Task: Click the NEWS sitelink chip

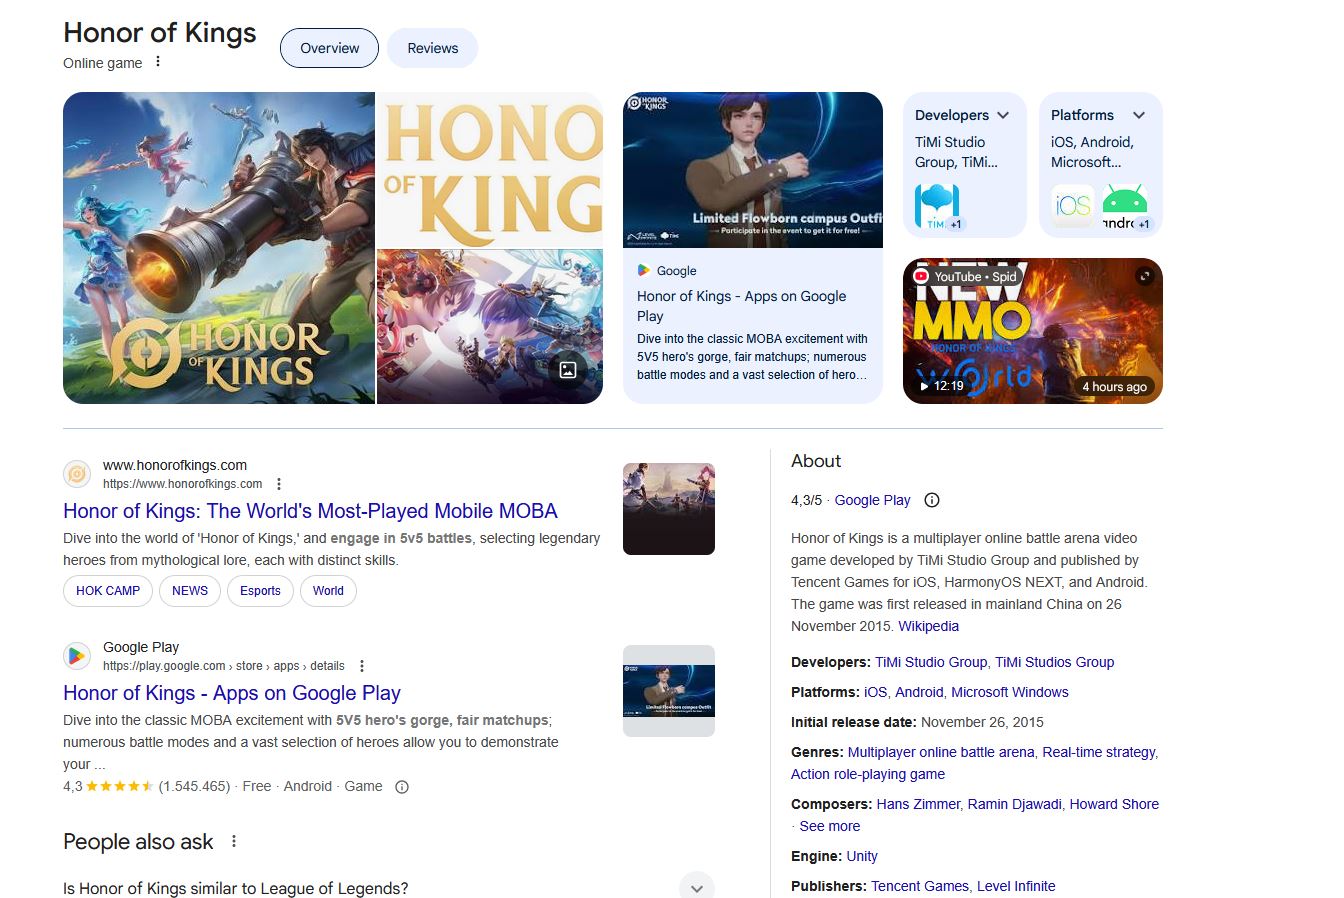Action: coord(190,591)
